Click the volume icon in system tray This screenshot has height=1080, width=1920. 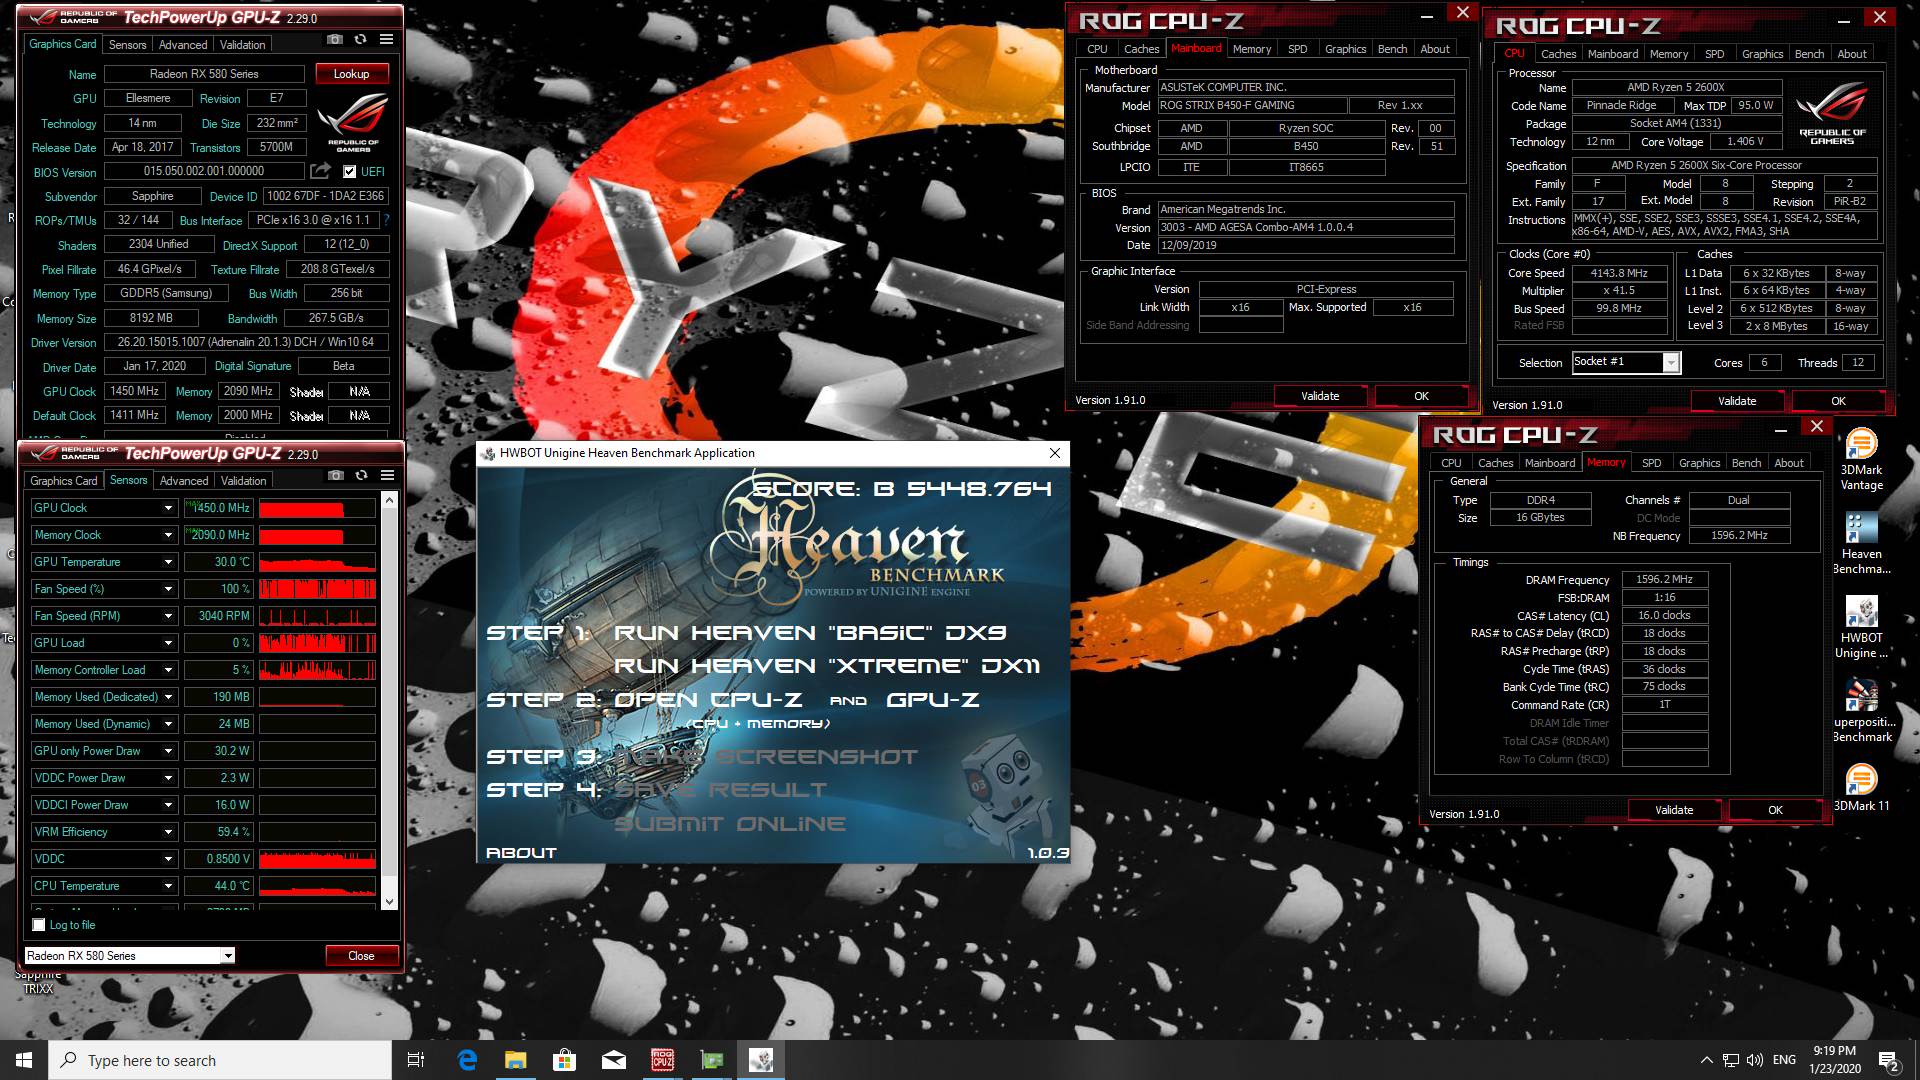pos(1756,1060)
